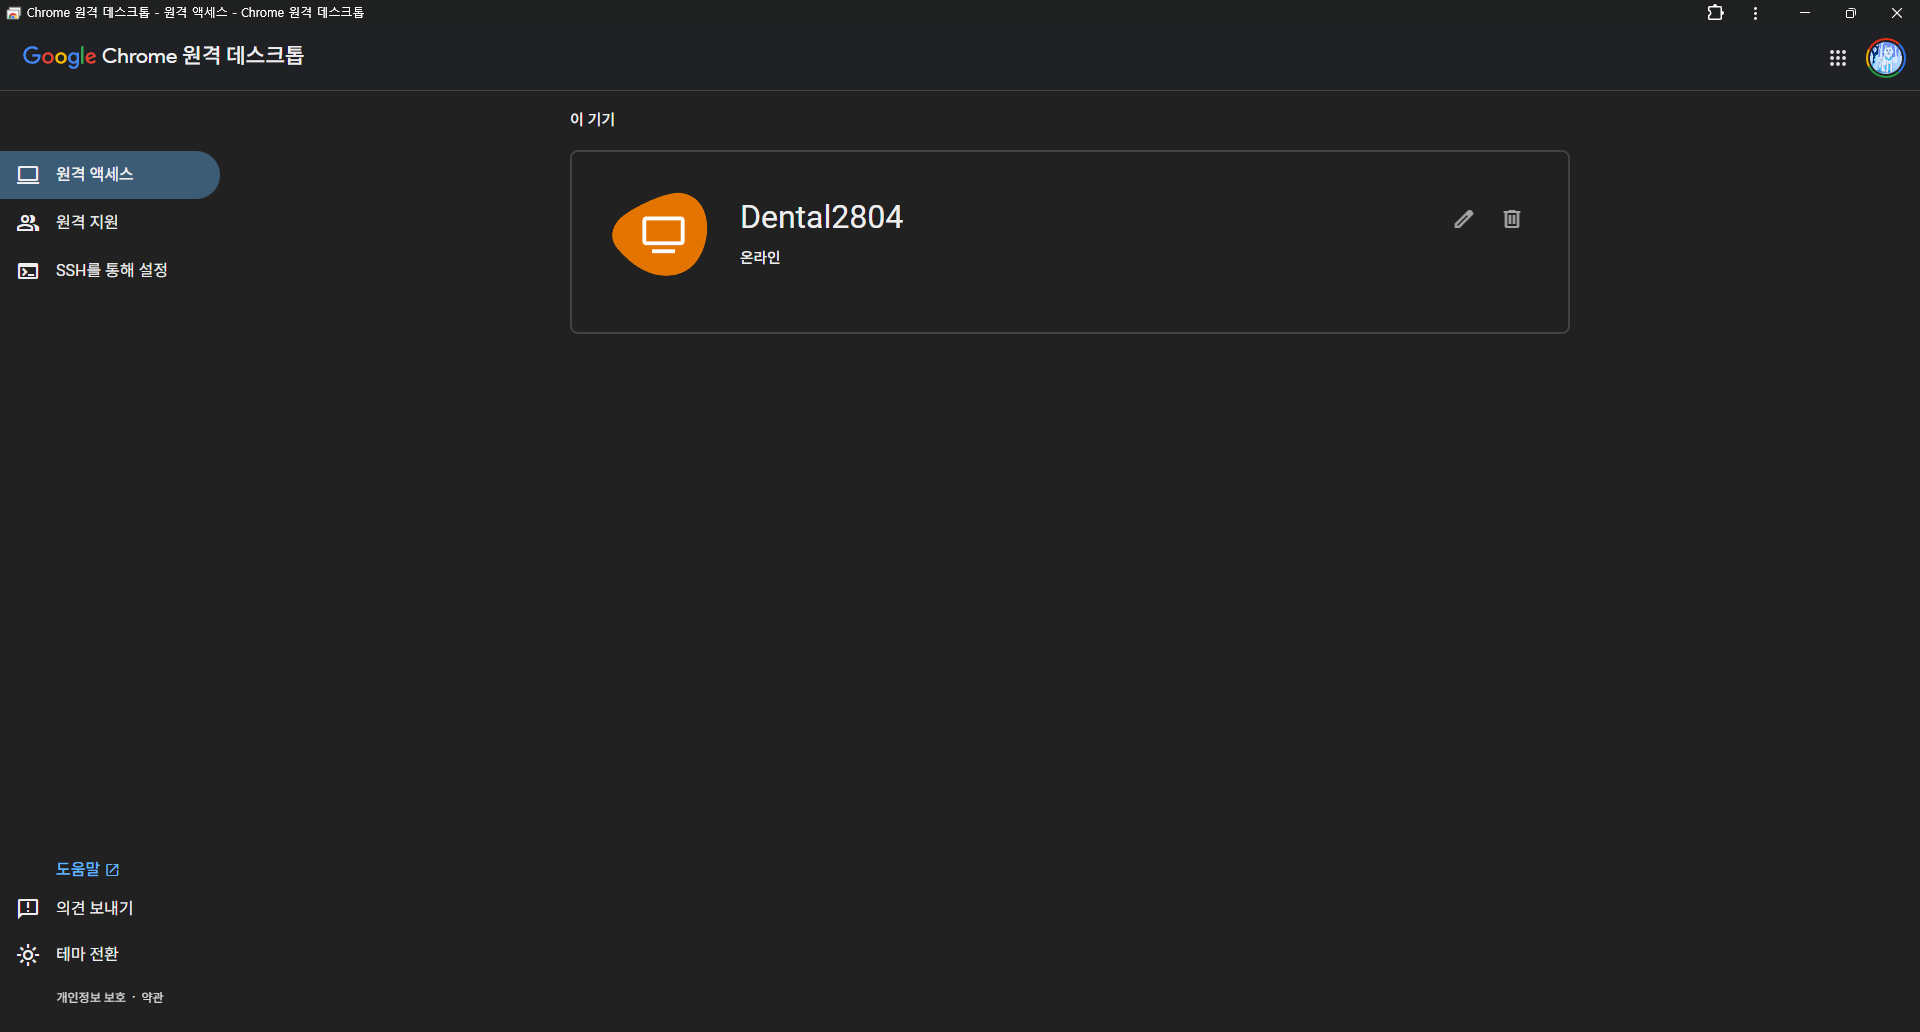This screenshot has width=1920, height=1032.
Task: Click the pencil edit icon for Dental2804
Action: pyautogui.click(x=1463, y=219)
